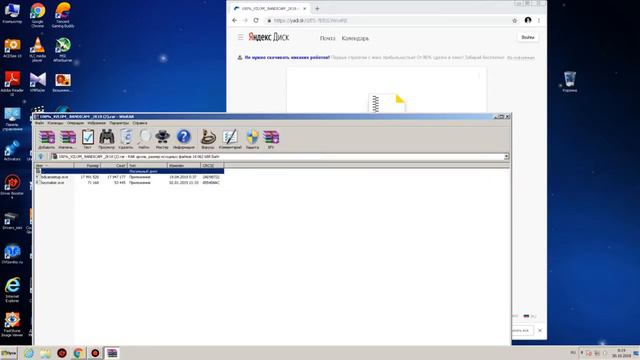Expand the WinRAR address bar dropdown arrow
This screenshot has height=360, width=640.
click(x=506, y=156)
